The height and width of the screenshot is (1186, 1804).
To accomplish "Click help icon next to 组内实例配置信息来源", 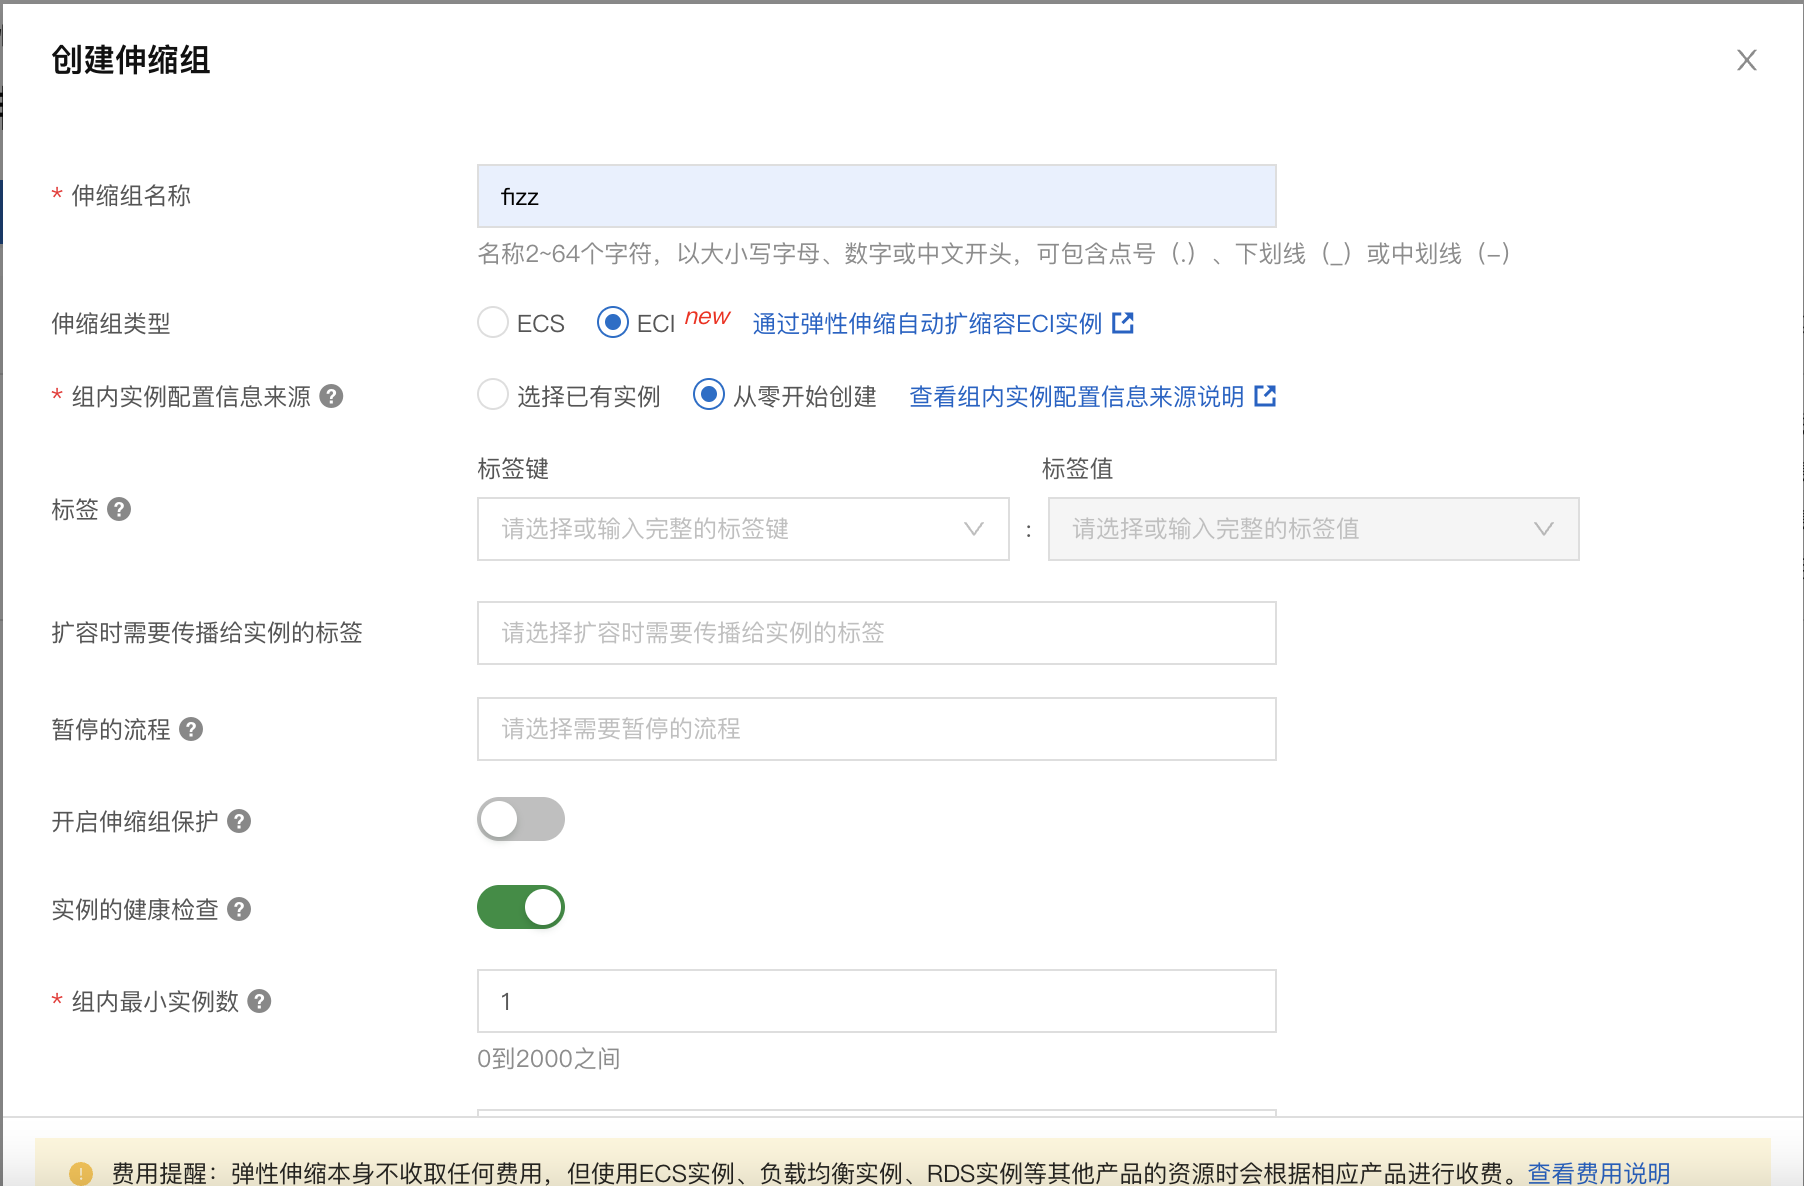I will [x=331, y=396].
